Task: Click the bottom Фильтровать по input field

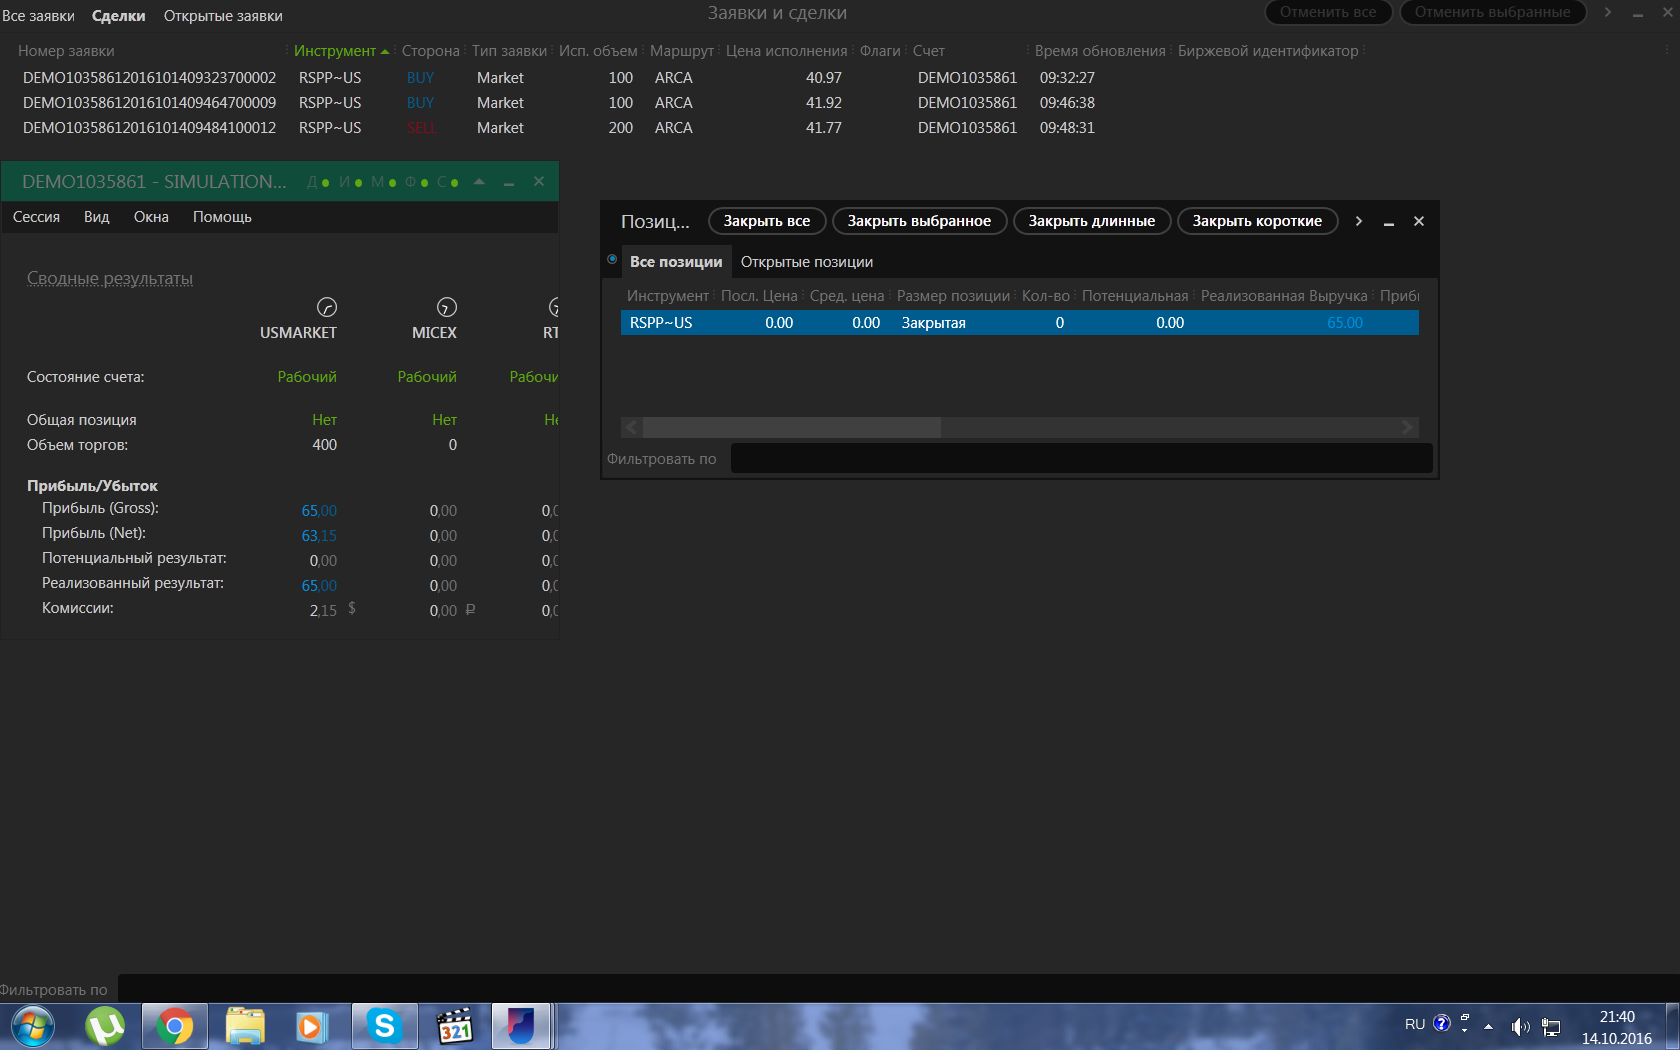Action: click(x=898, y=989)
